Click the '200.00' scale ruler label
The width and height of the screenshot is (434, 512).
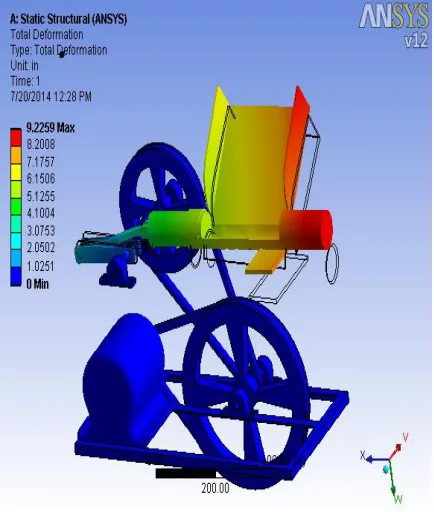(215, 489)
